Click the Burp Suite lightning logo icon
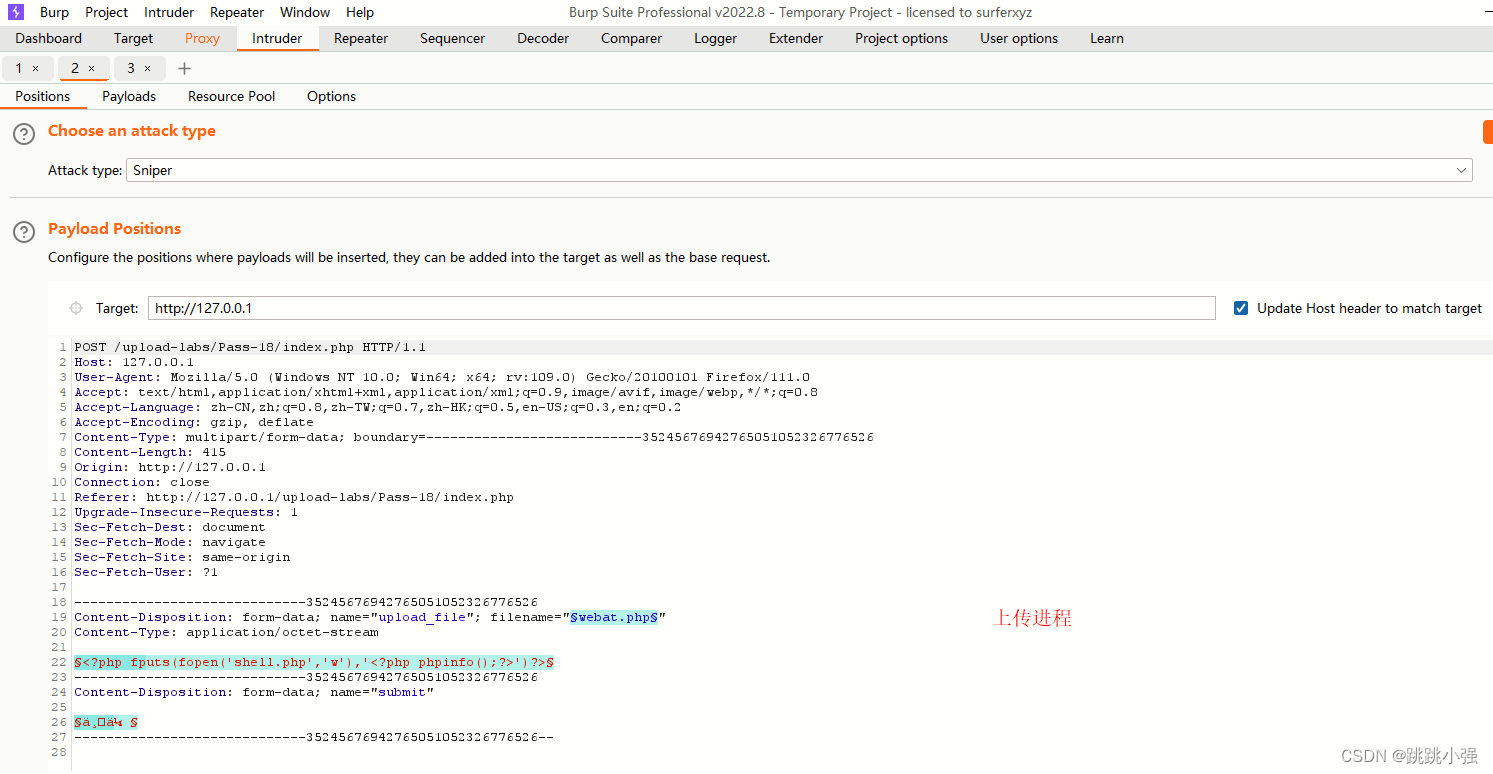This screenshot has height=774, width=1493. [x=16, y=12]
